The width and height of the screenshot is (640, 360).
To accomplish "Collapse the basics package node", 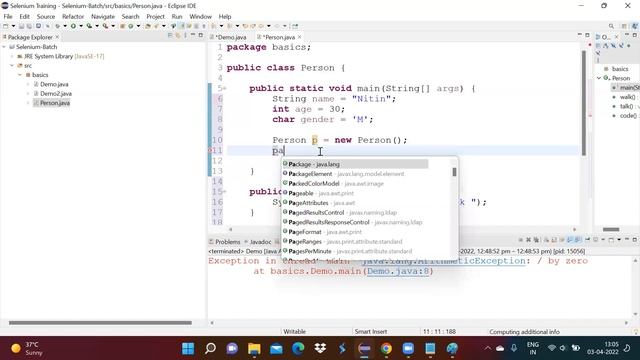I will pyautogui.click(x=20, y=75).
